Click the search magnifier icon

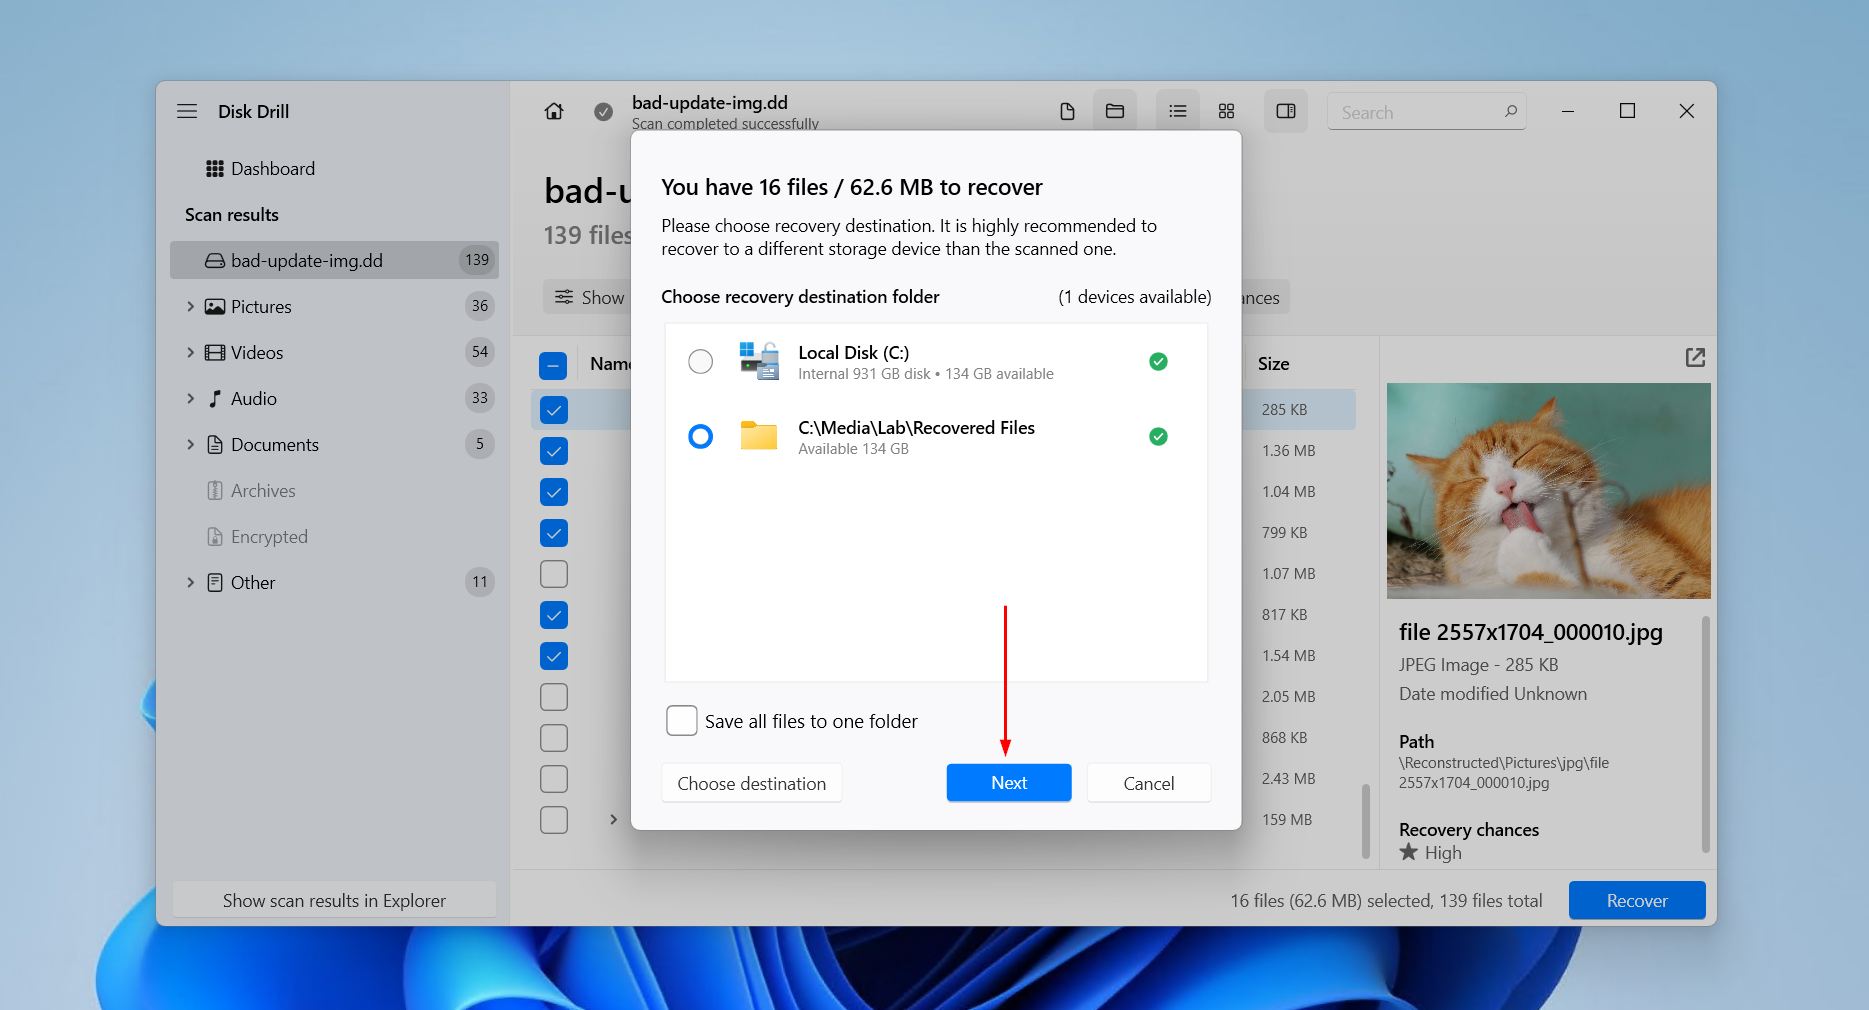pyautogui.click(x=1510, y=111)
